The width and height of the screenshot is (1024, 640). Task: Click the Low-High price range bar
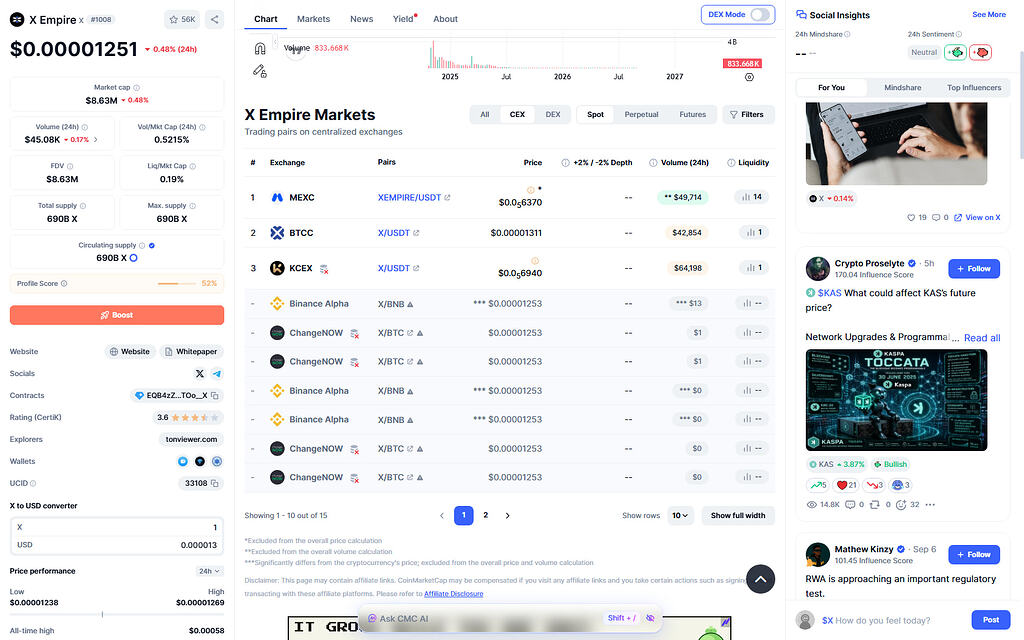(x=117, y=615)
